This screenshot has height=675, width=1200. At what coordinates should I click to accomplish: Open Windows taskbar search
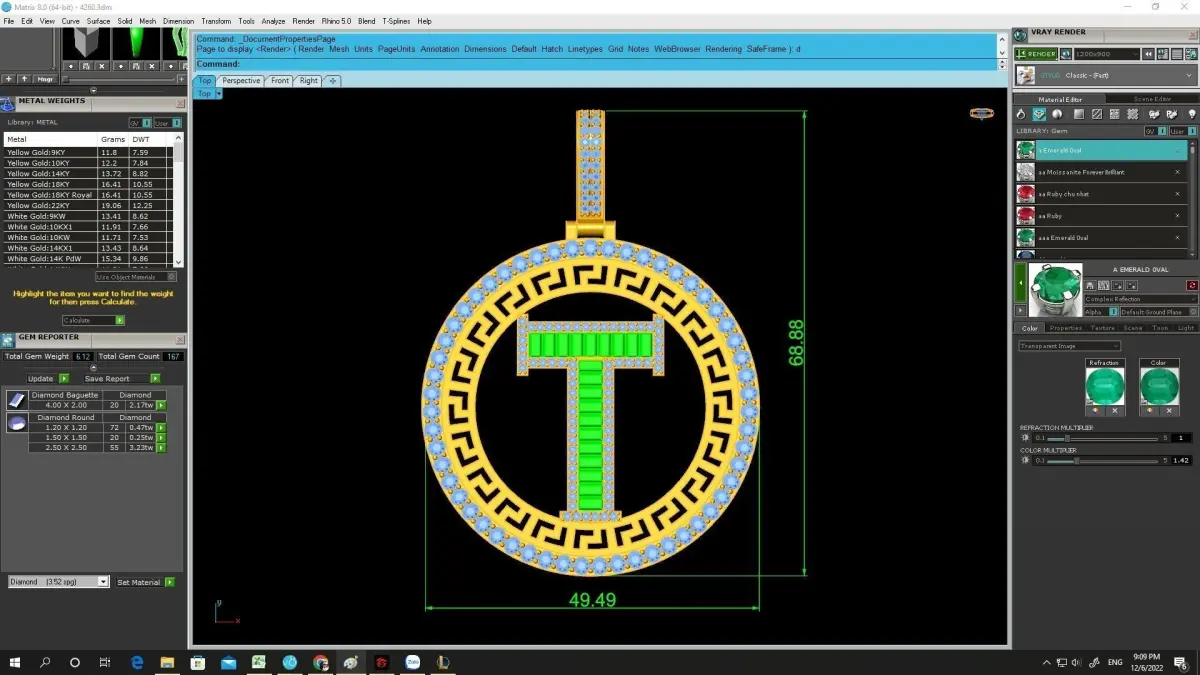tap(45, 662)
